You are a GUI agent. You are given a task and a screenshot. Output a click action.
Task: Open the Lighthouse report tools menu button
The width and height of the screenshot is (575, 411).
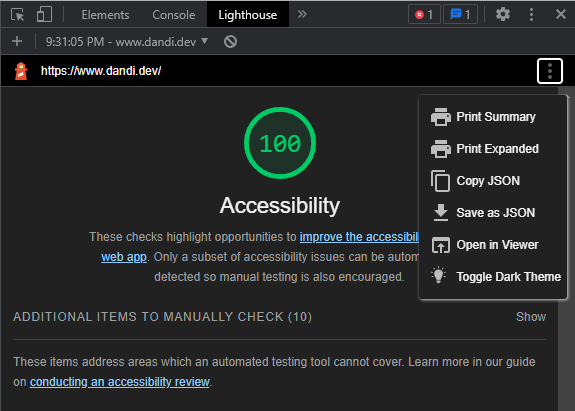pos(550,71)
